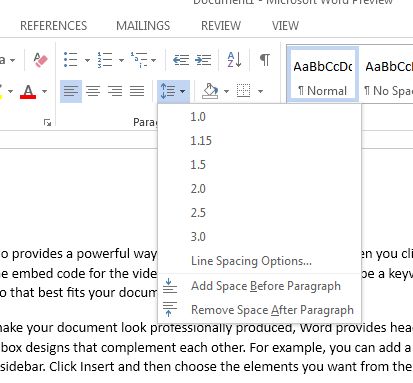Click text 'box designs that complement each other'
Viewport: 413px width, 383px height.
click(x=124, y=348)
